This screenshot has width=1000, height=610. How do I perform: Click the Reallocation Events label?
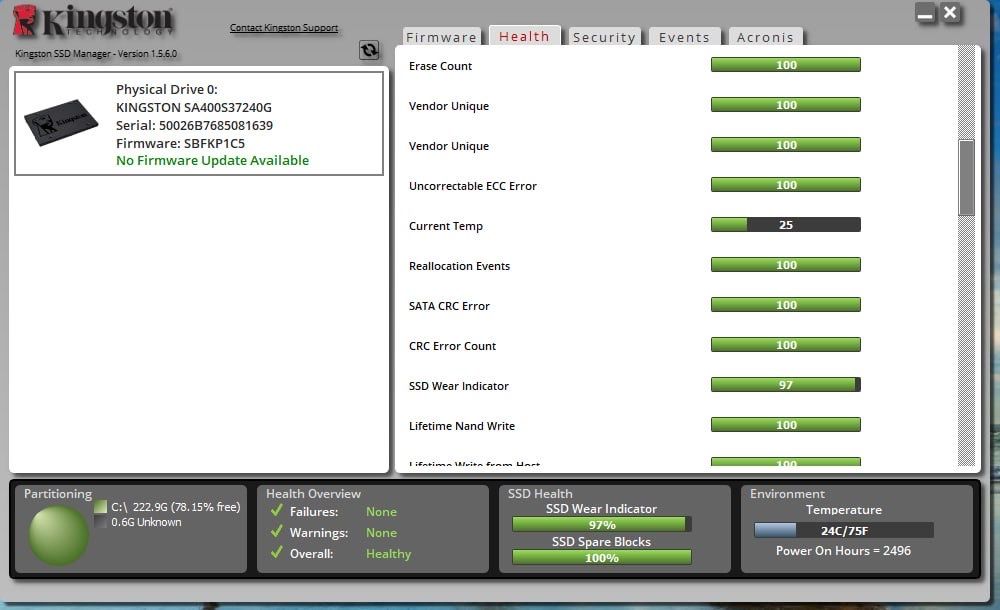coord(459,266)
